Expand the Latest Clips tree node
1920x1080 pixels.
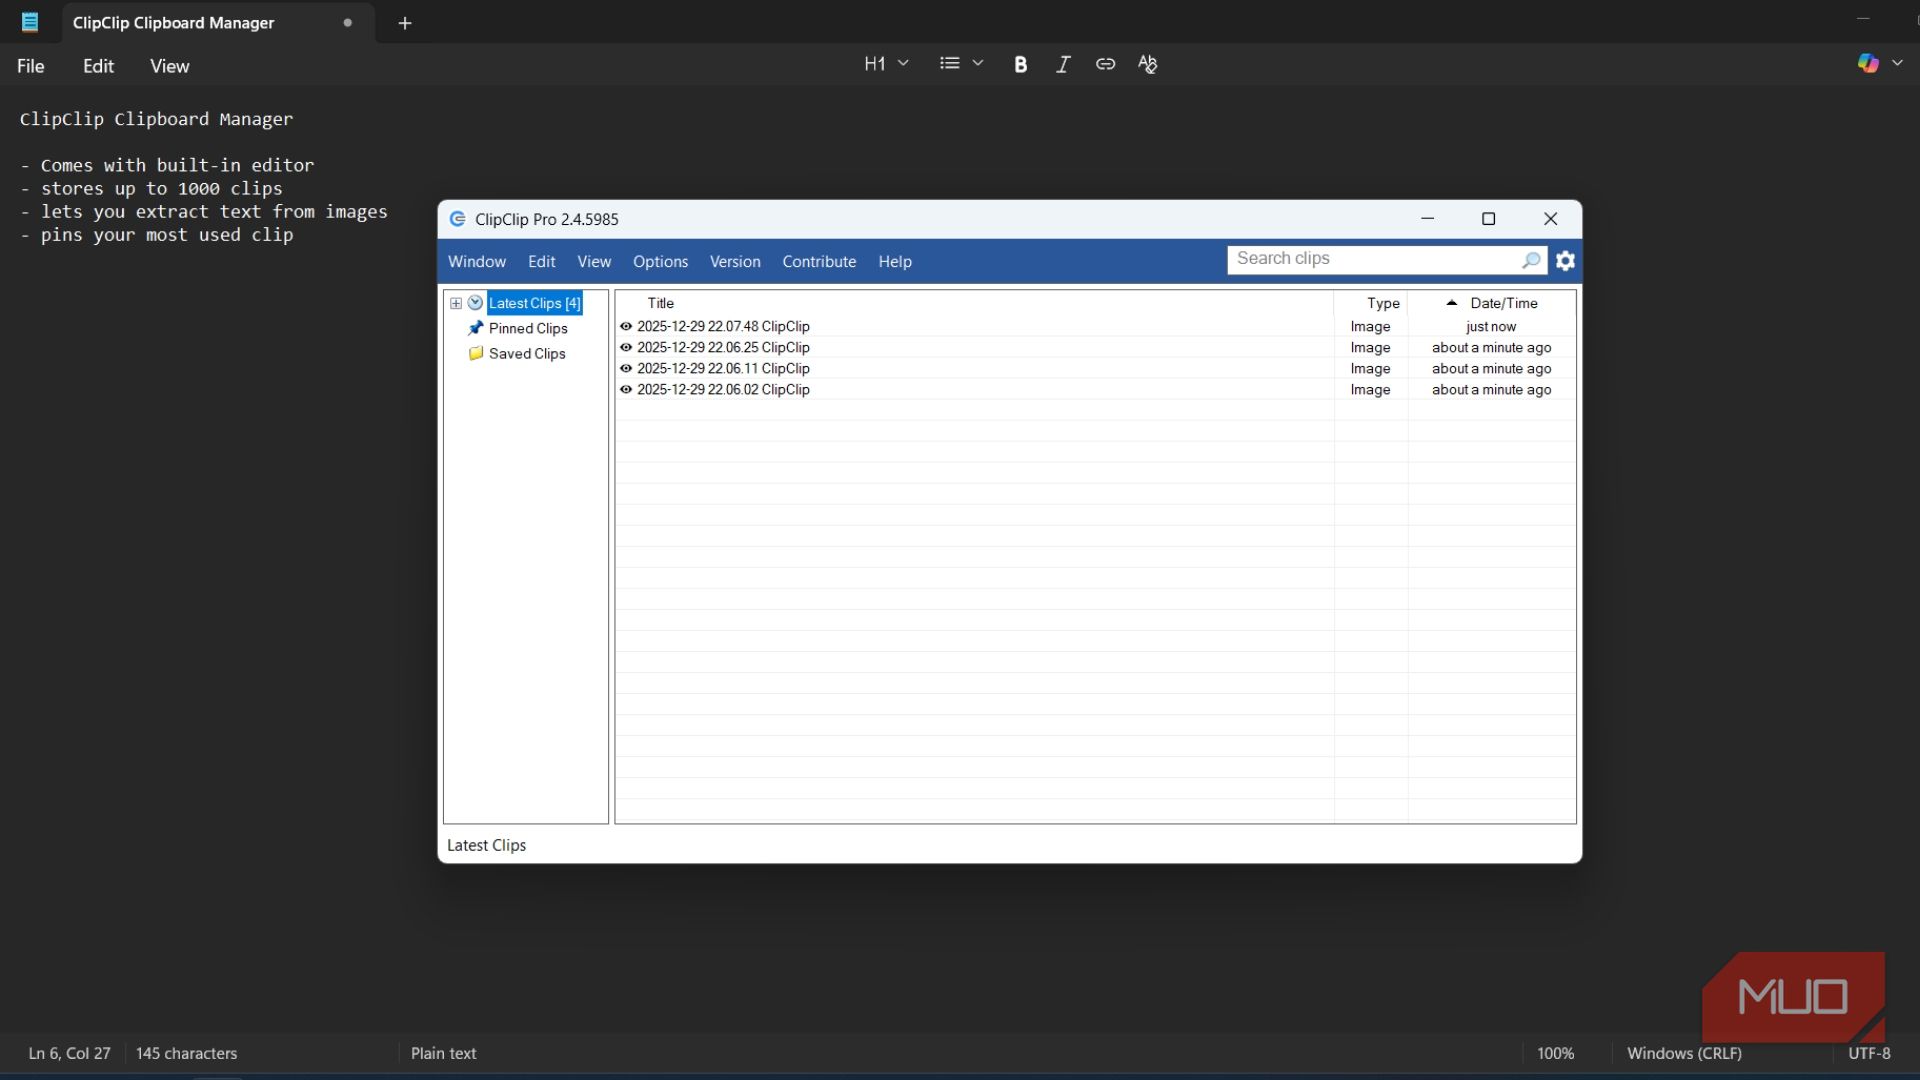pos(456,303)
